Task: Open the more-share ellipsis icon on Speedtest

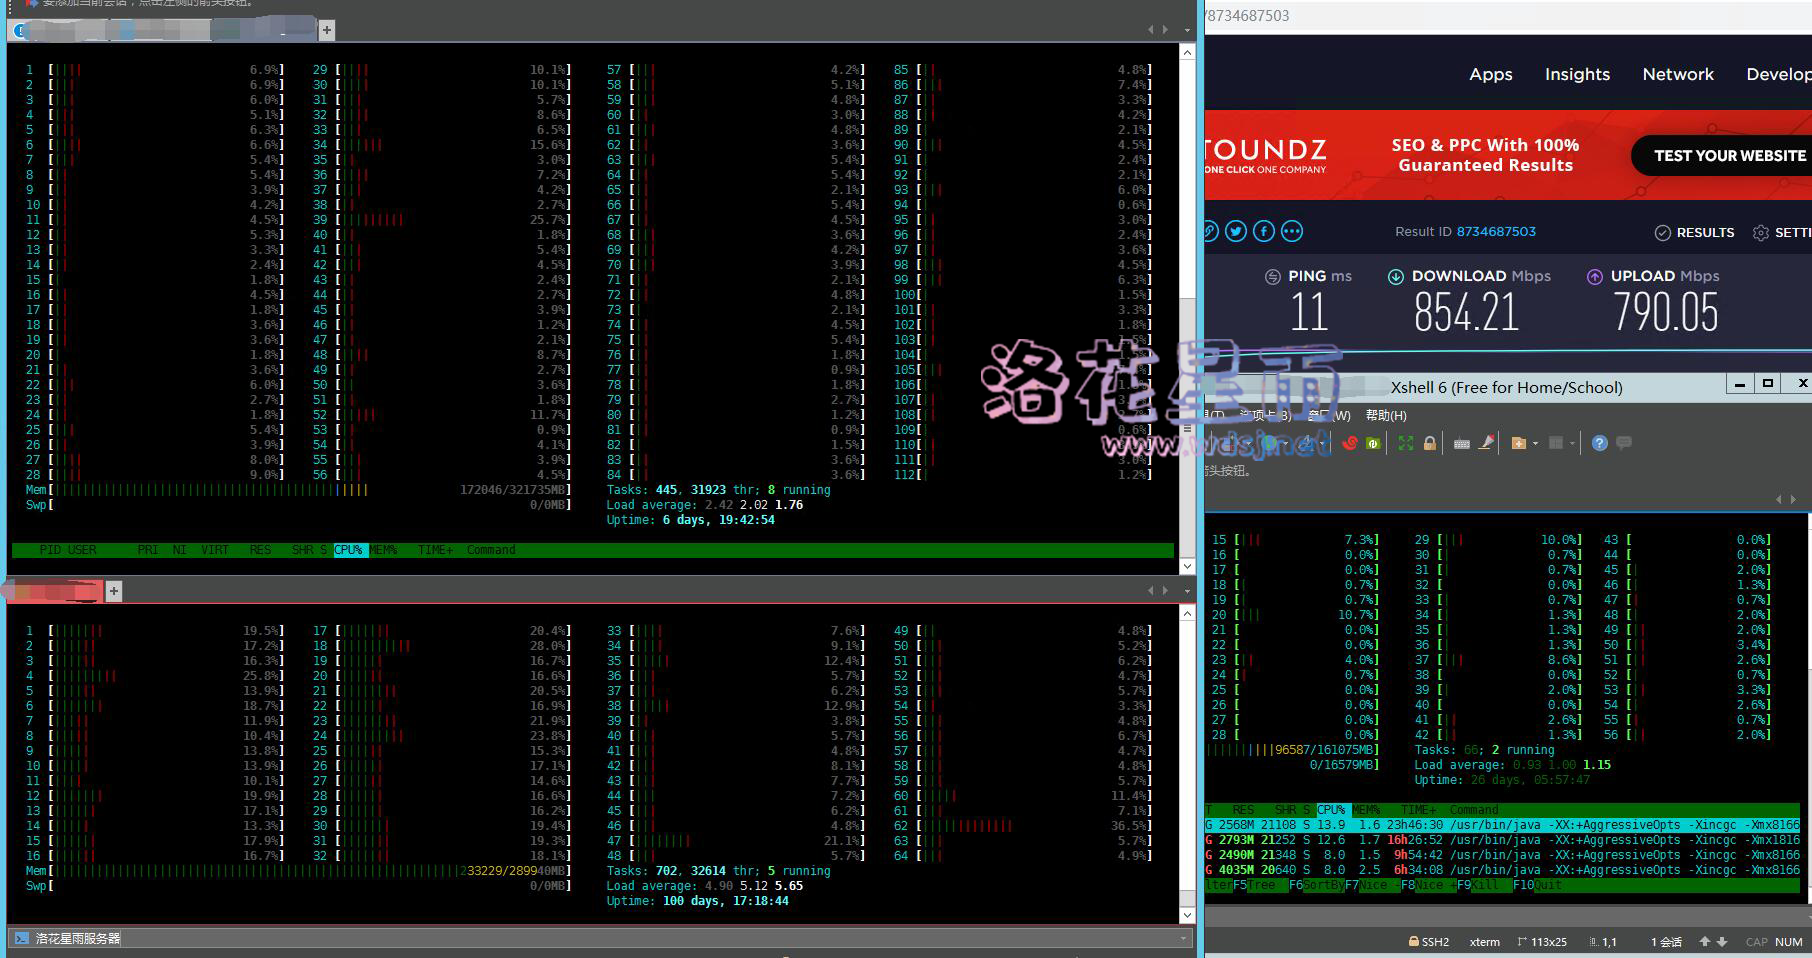Action: pos(1292,231)
